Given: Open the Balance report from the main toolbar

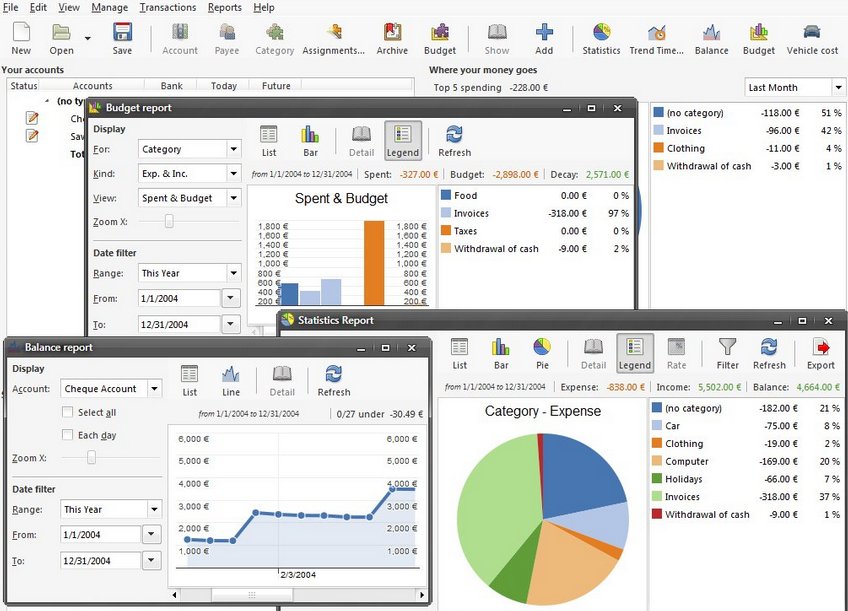Looking at the screenshot, I should coord(711,32).
